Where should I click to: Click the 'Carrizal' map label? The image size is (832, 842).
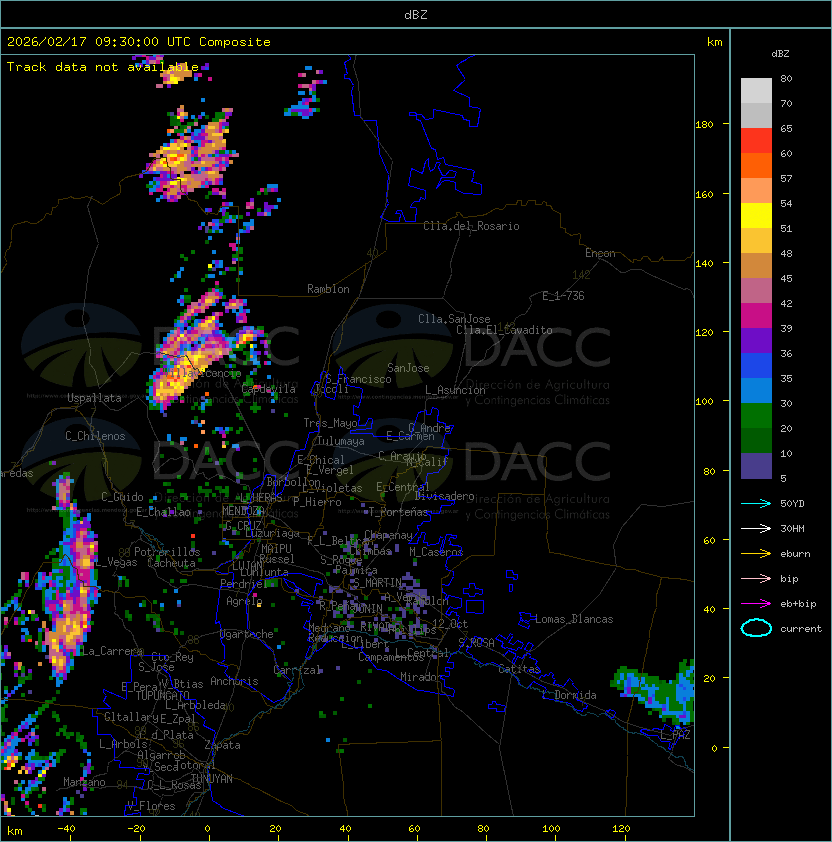click(x=297, y=670)
